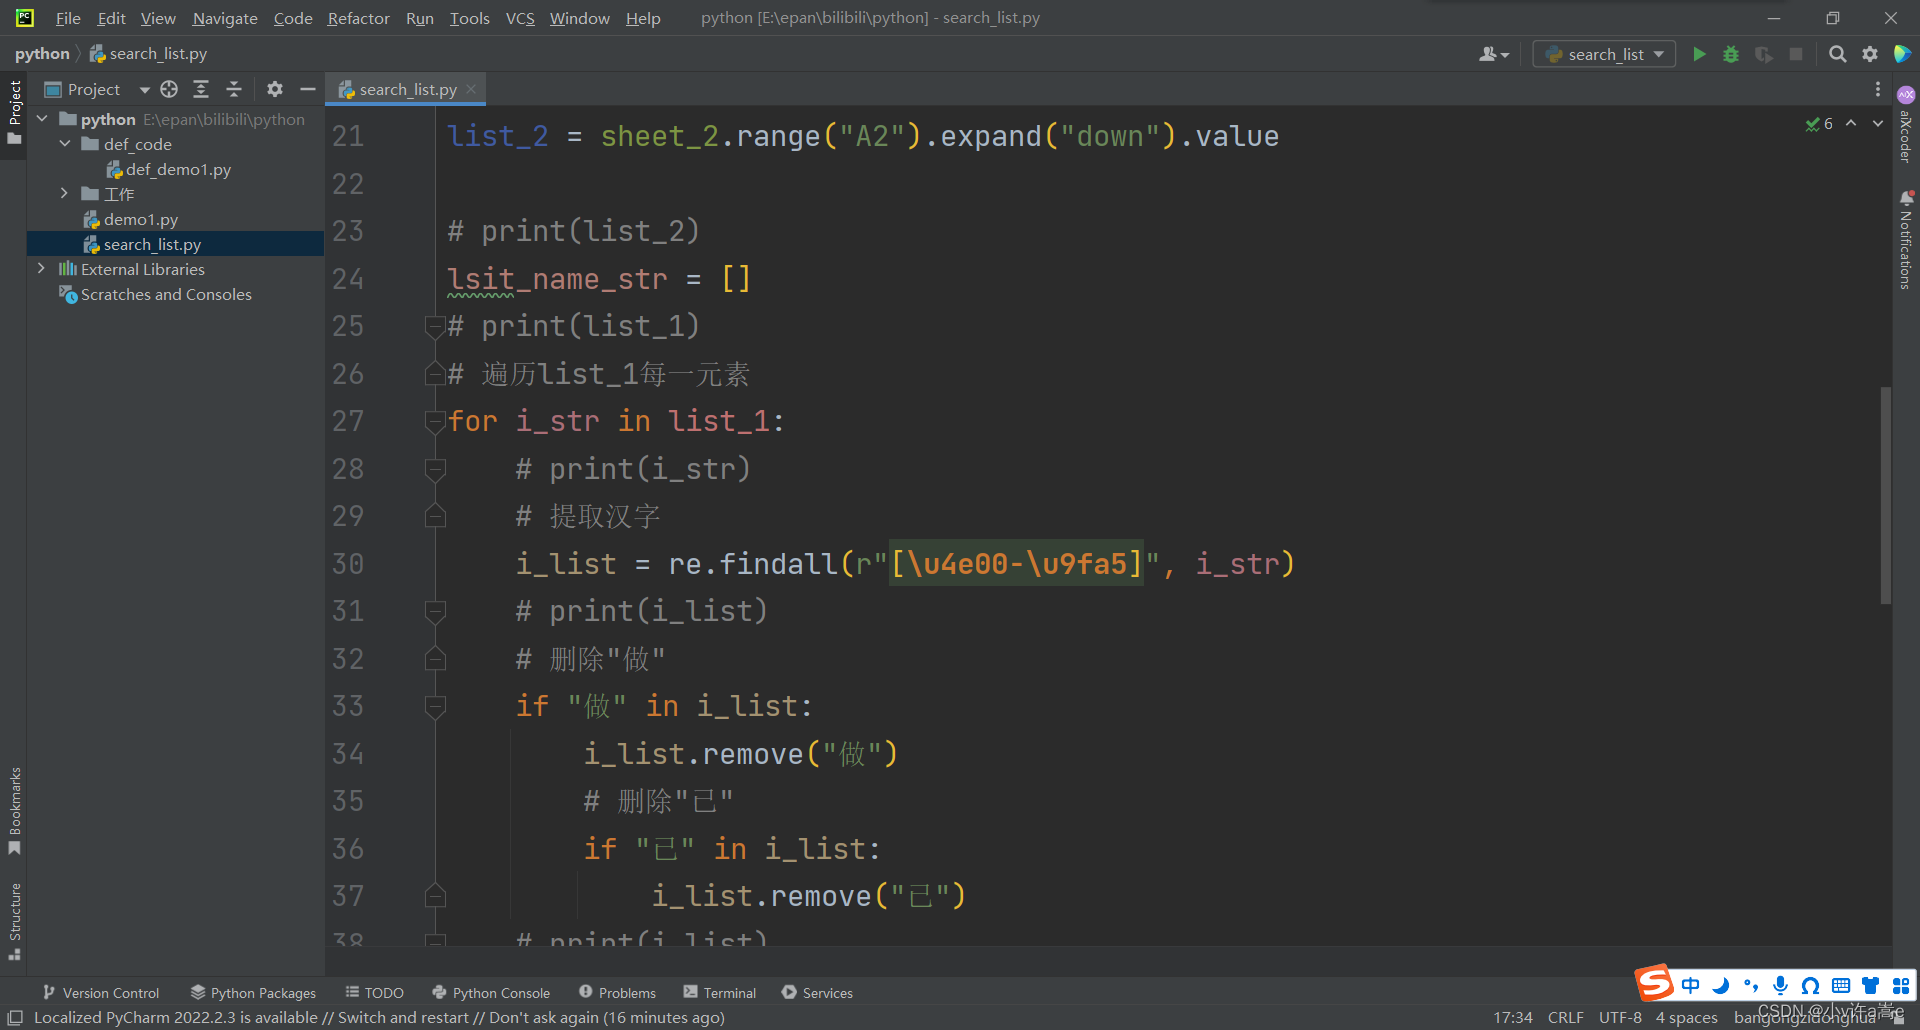Open the search_list run configuration dropdown
Screen dimensions: 1920x1030
(x=1657, y=54)
